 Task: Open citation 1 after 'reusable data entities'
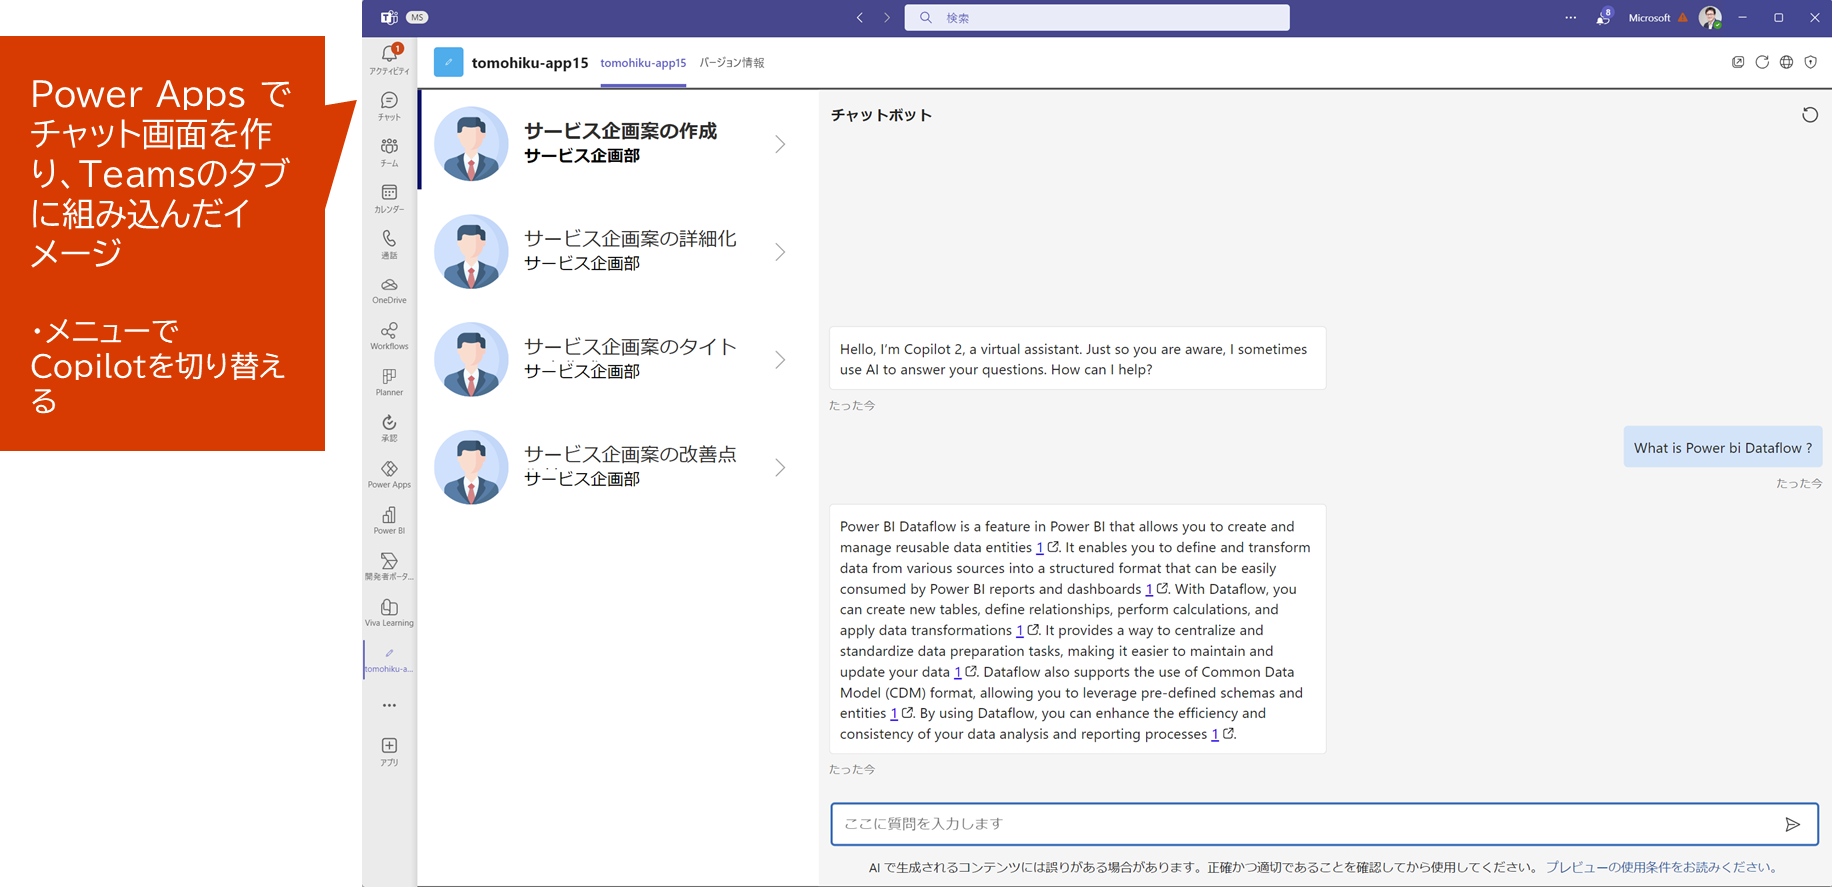pyautogui.click(x=1040, y=548)
